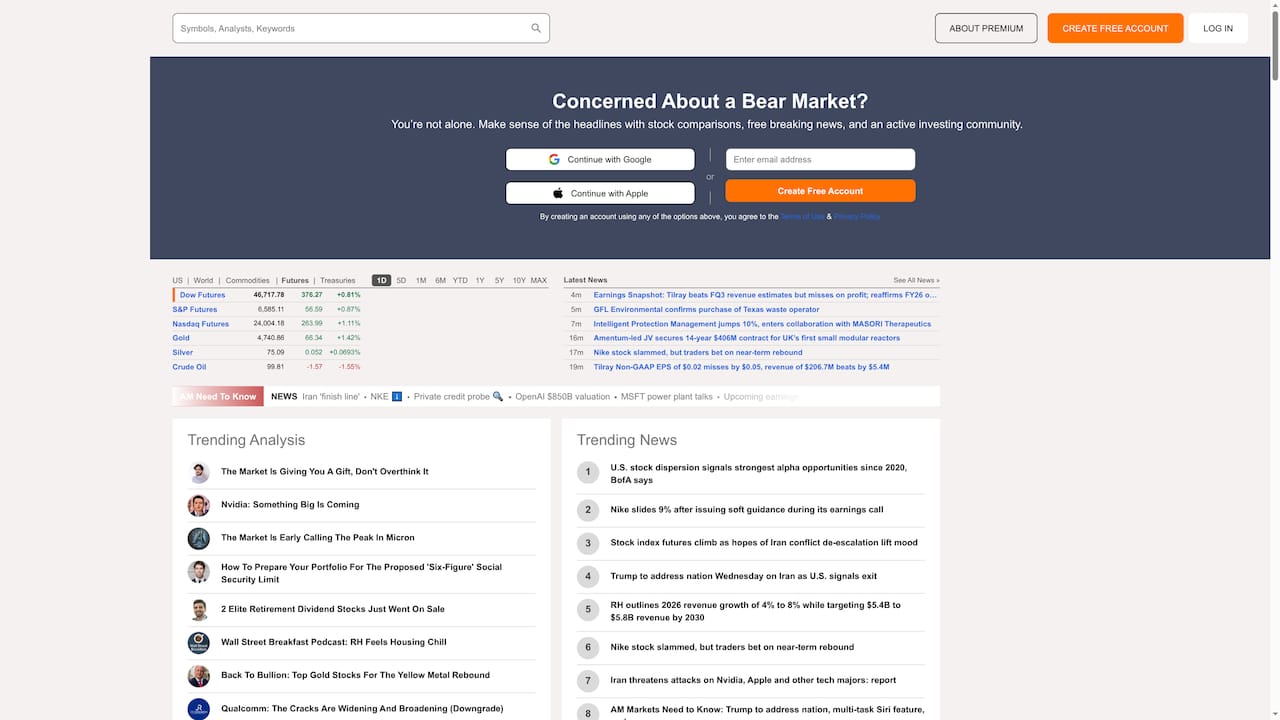This screenshot has height=720, width=1280.
Task: Click the search magnifier icon
Action: 536,29
